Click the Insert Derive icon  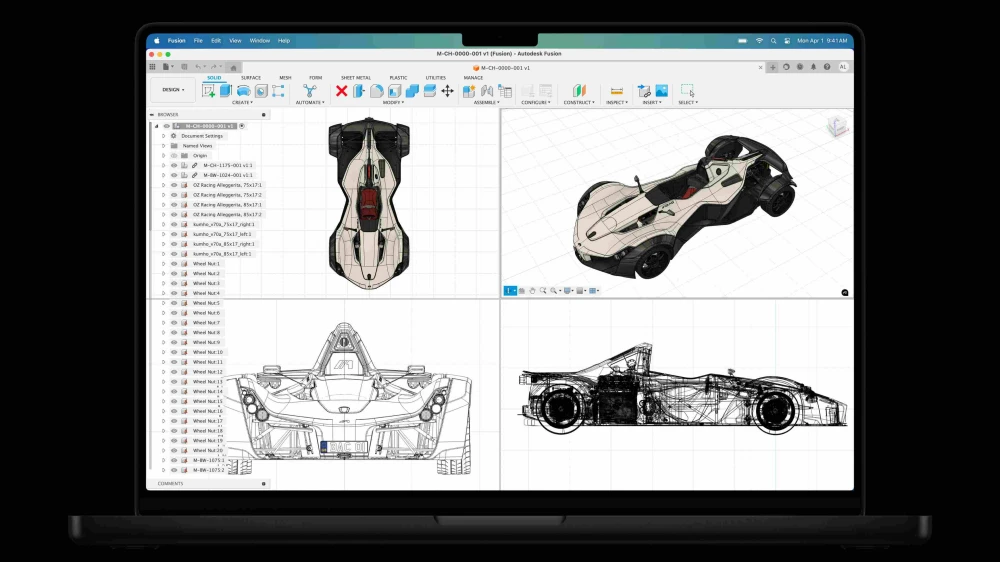(x=644, y=91)
